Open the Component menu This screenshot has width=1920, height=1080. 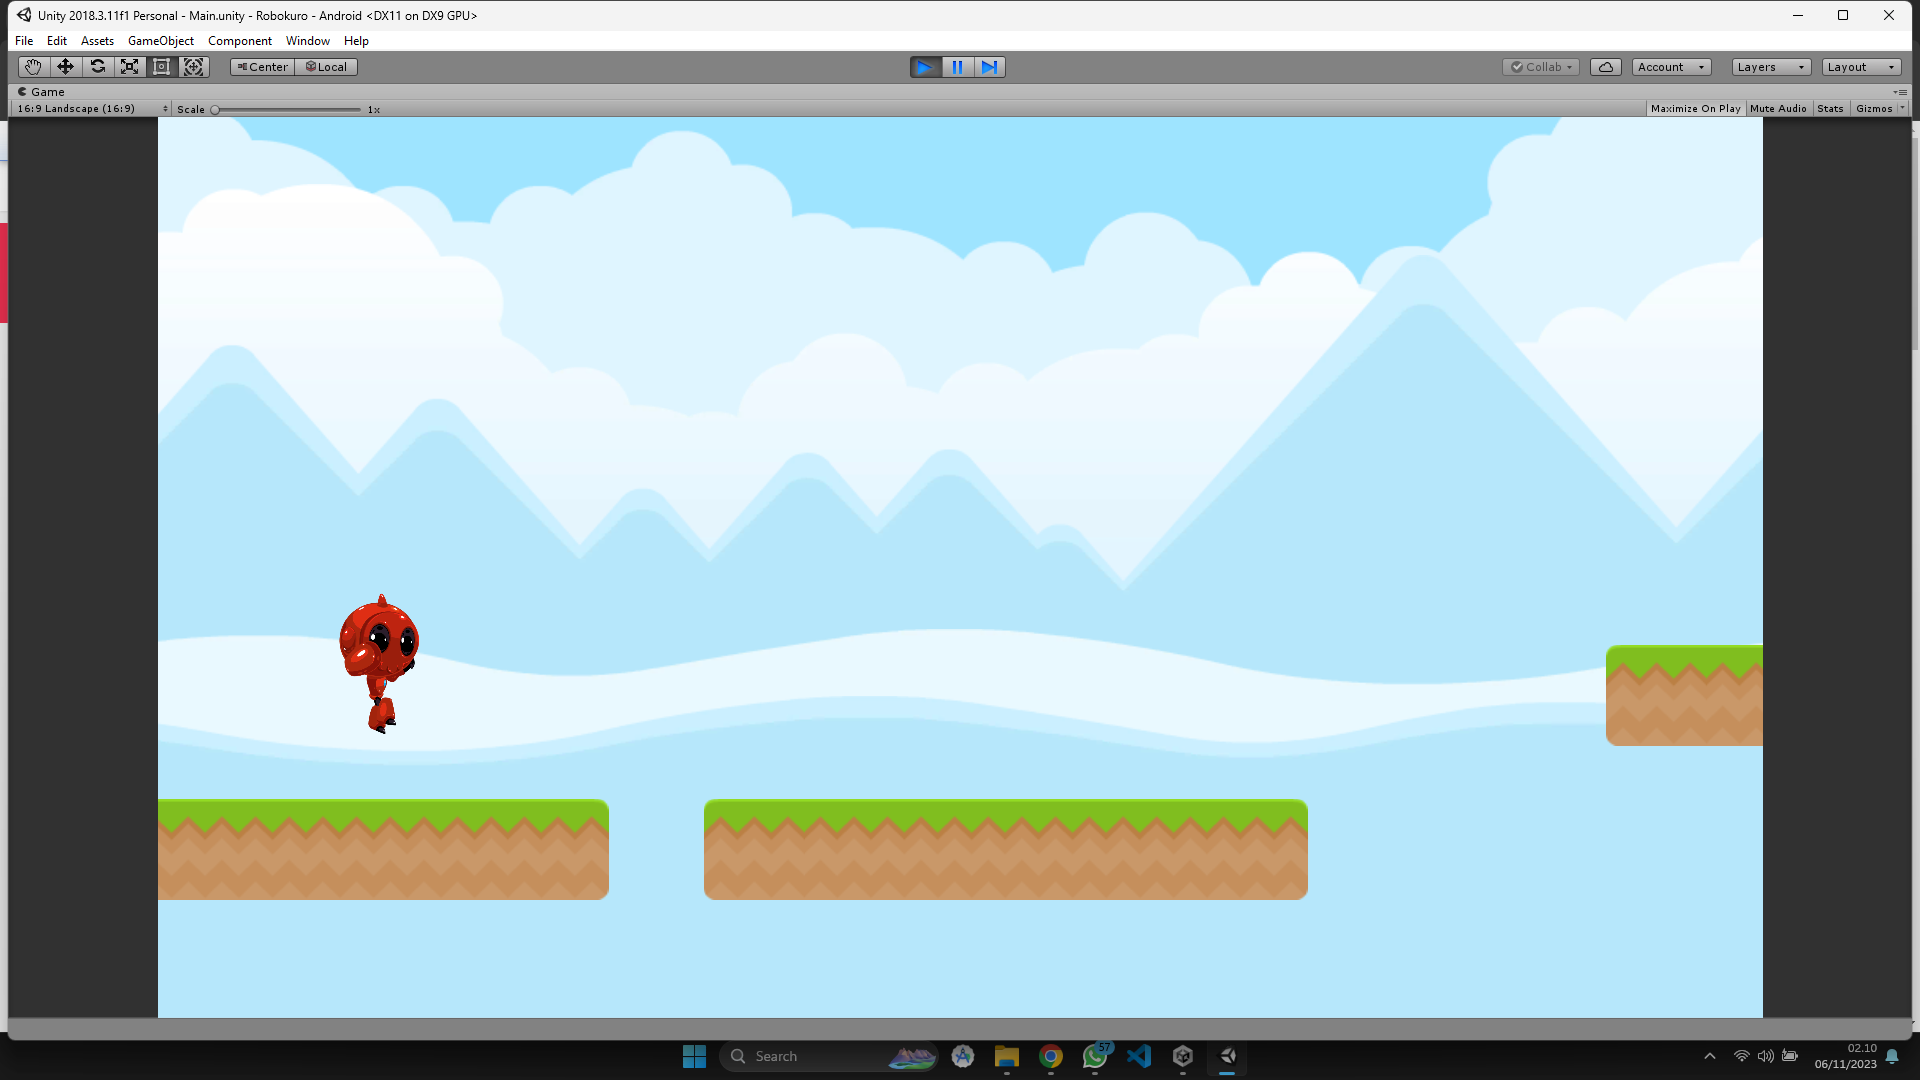(x=240, y=41)
